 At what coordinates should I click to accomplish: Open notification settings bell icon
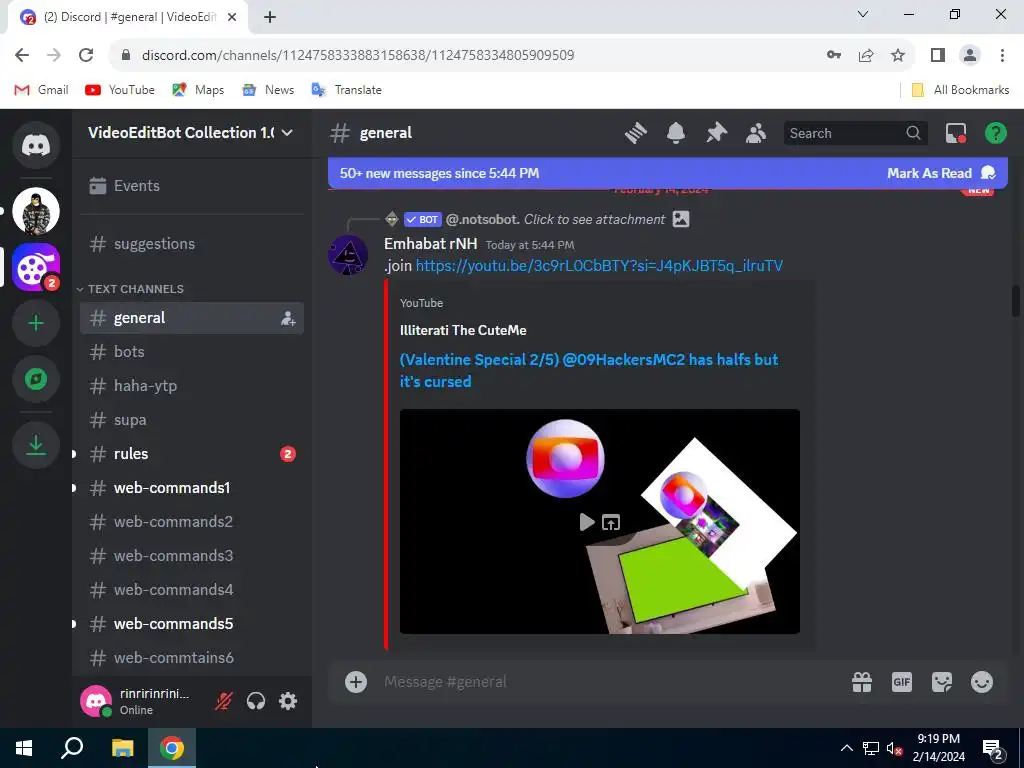pyautogui.click(x=676, y=133)
